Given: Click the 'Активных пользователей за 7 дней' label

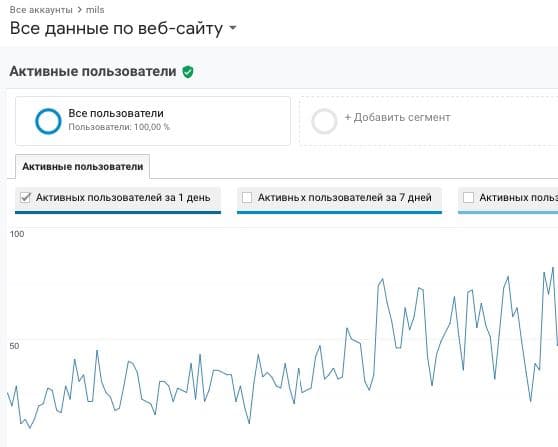Looking at the screenshot, I should tap(344, 197).
